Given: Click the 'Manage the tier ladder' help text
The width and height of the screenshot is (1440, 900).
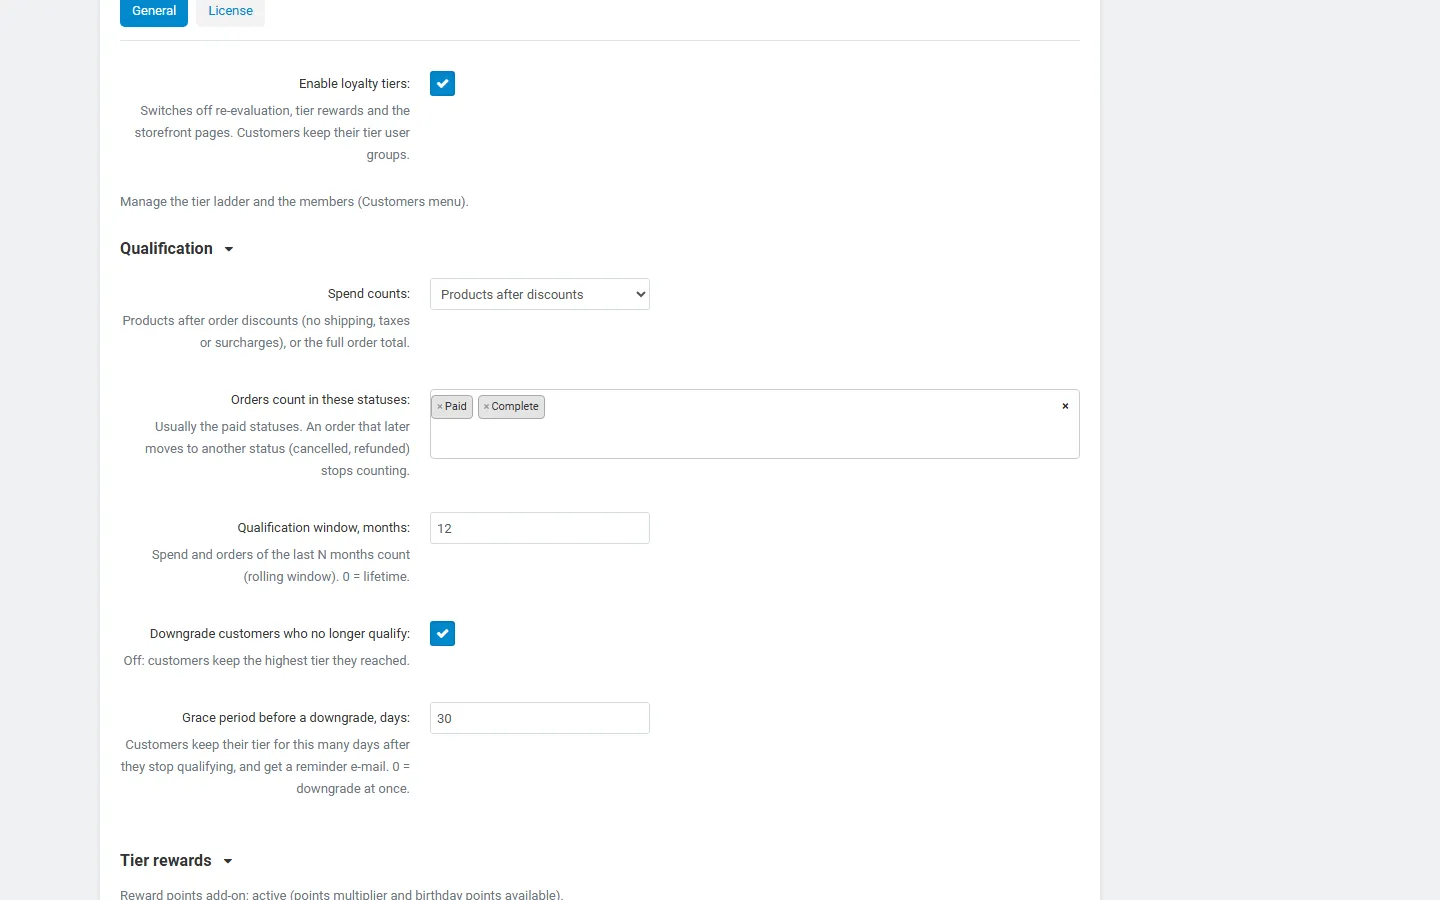Looking at the screenshot, I should (x=294, y=202).
